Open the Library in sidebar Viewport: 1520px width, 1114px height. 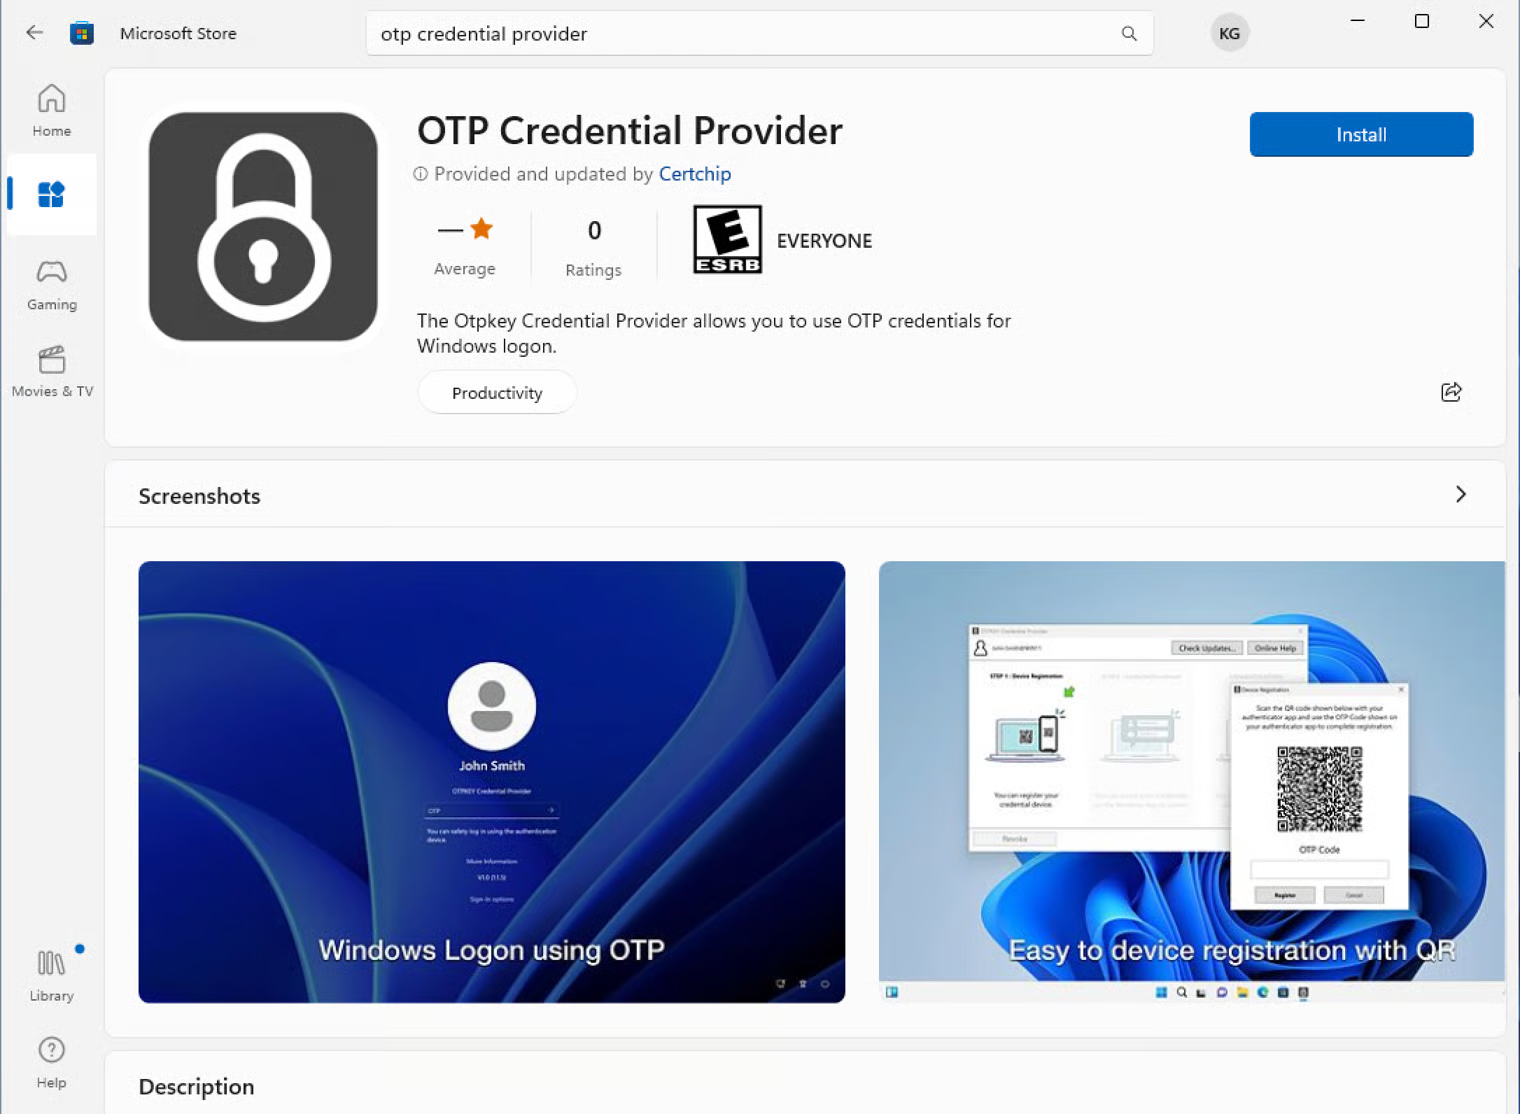coord(51,976)
